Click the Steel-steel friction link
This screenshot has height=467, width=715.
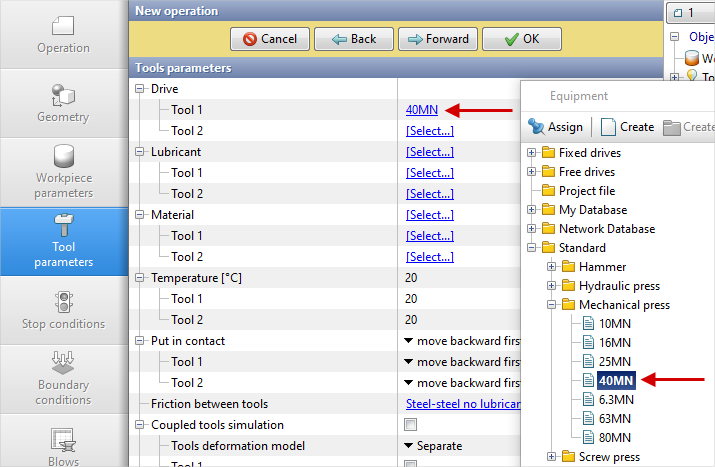462,404
